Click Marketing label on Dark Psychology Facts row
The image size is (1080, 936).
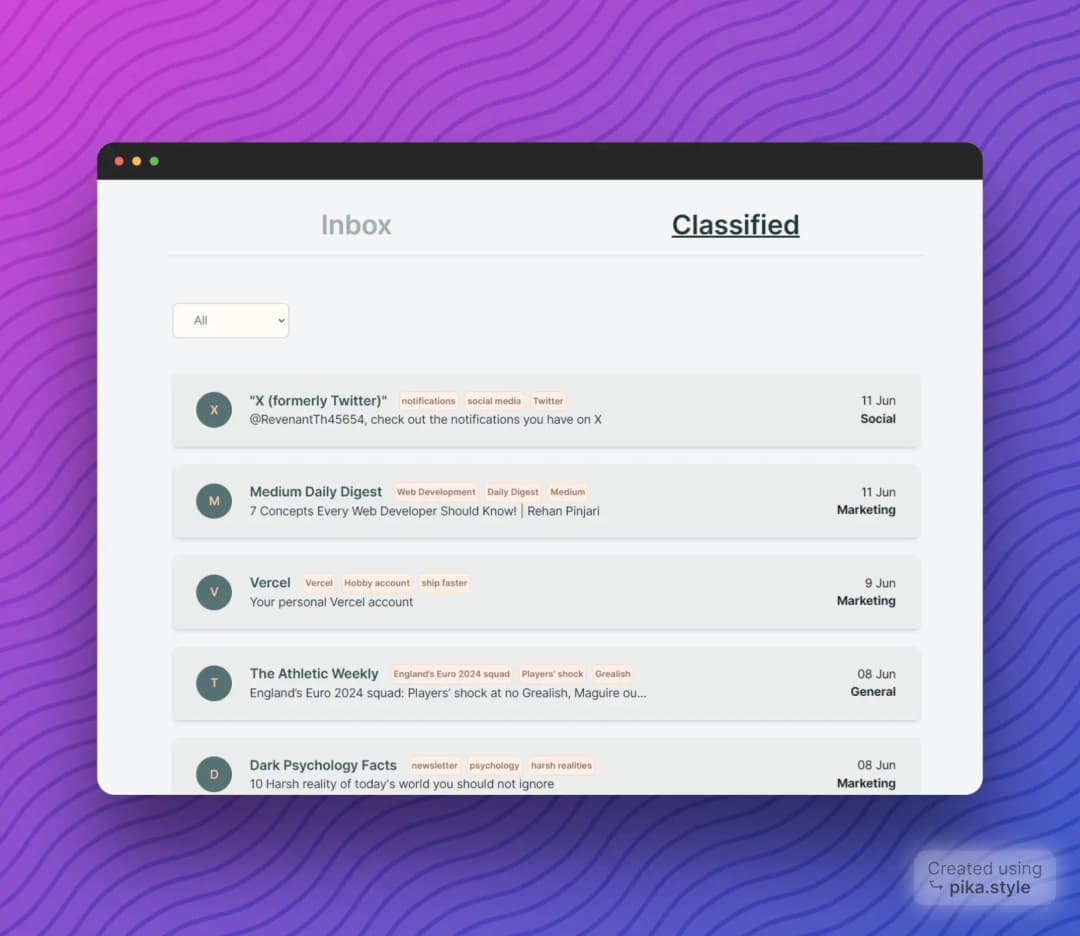(866, 783)
